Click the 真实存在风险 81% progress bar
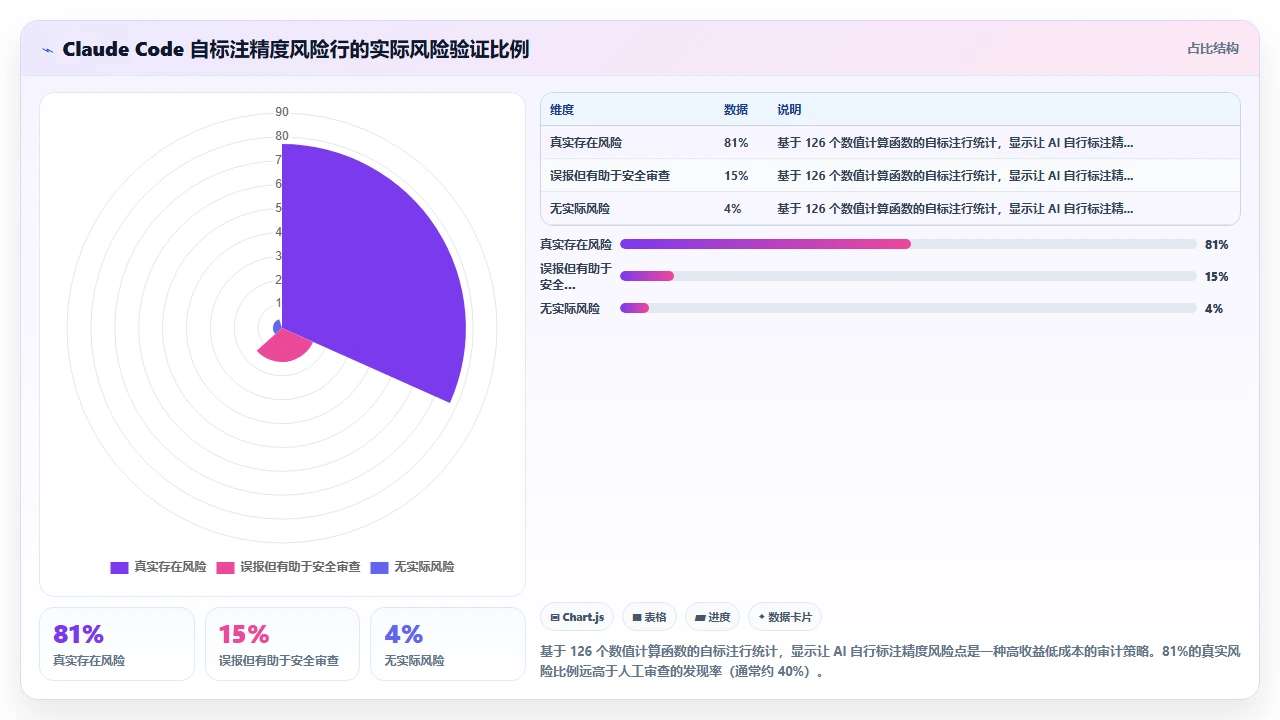 point(908,244)
